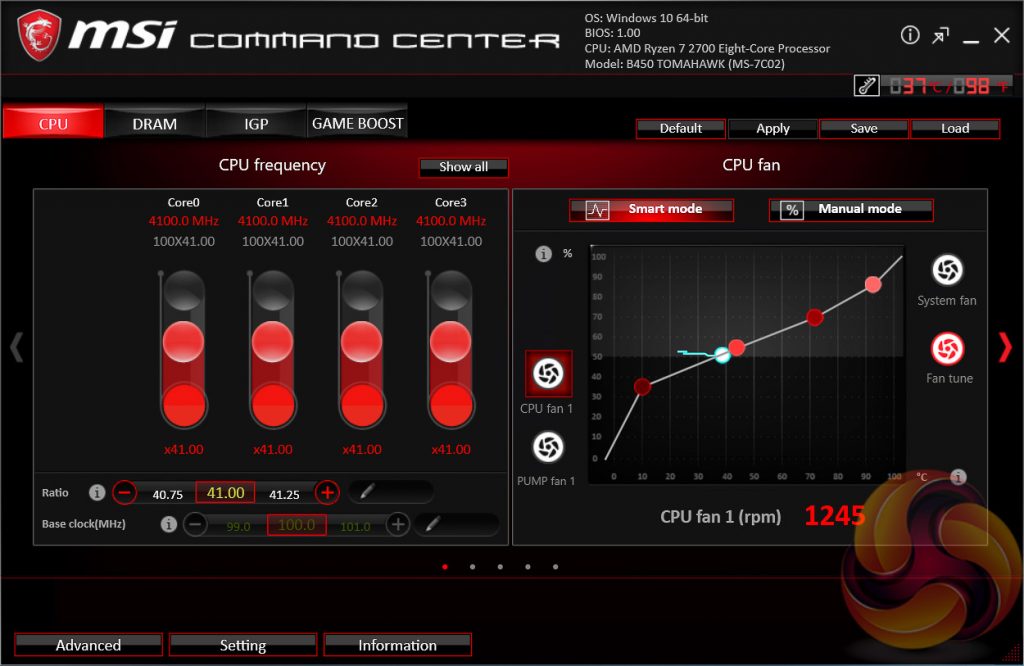Open the Setting menu
The height and width of the screenshot is (666, 1024).
243,644
